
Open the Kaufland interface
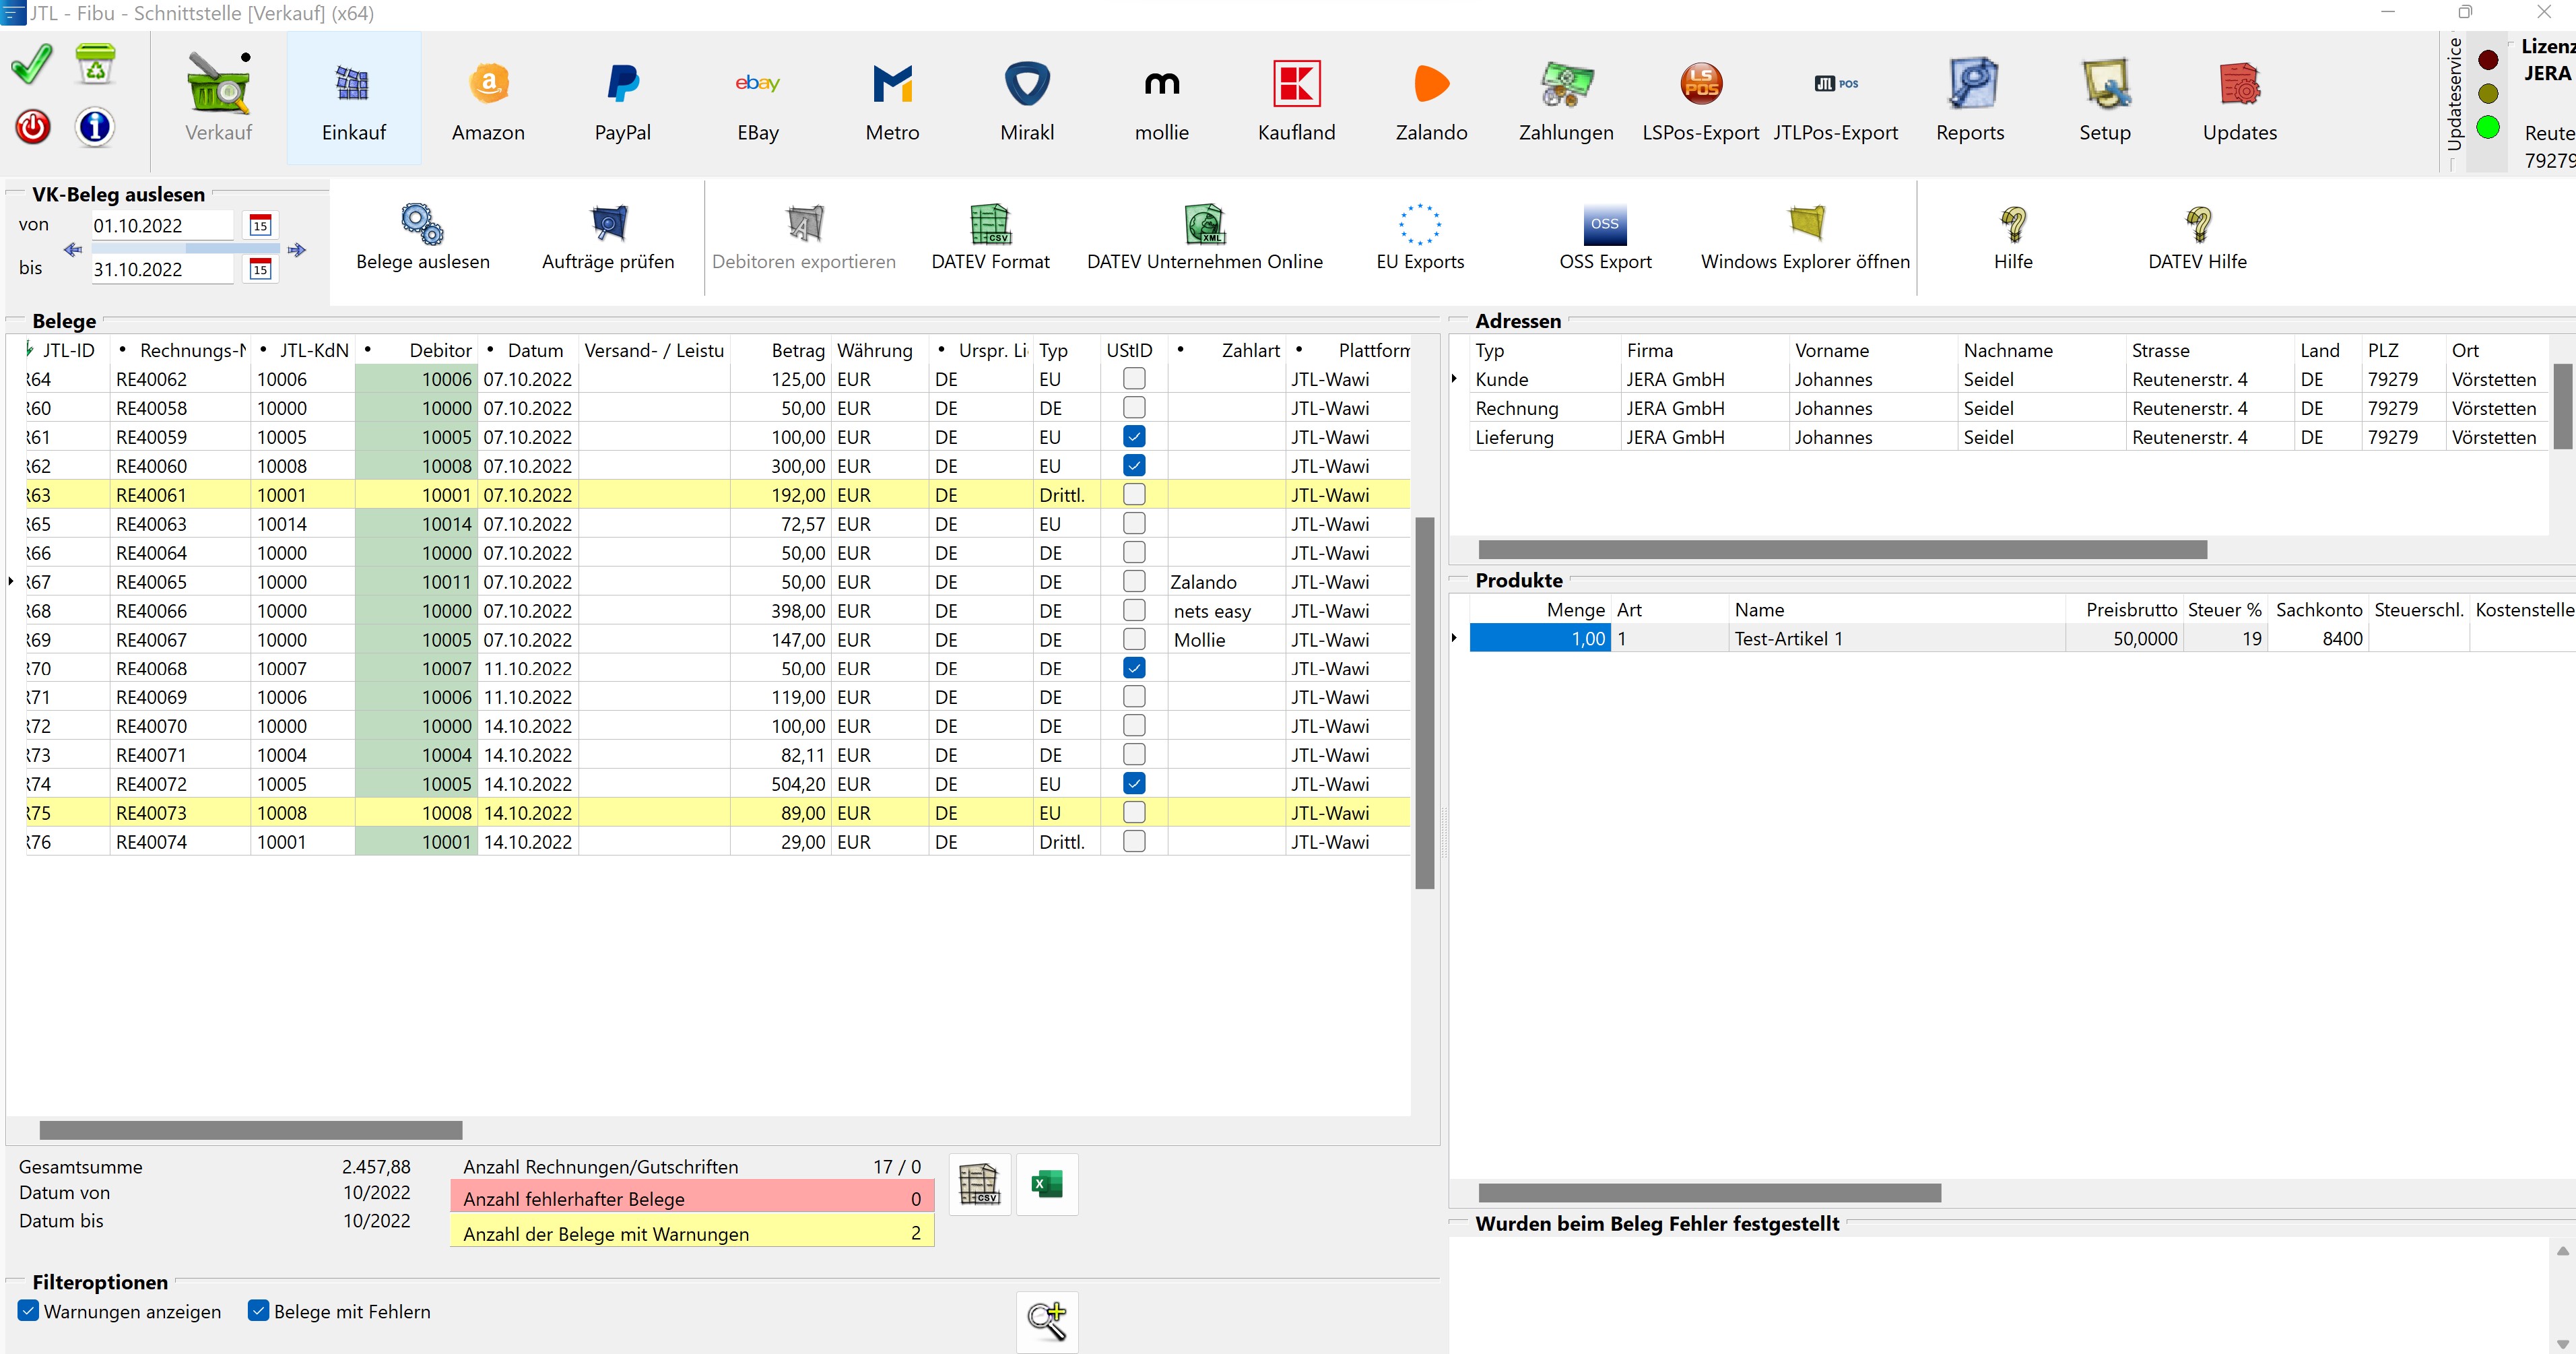point(1297,98)
